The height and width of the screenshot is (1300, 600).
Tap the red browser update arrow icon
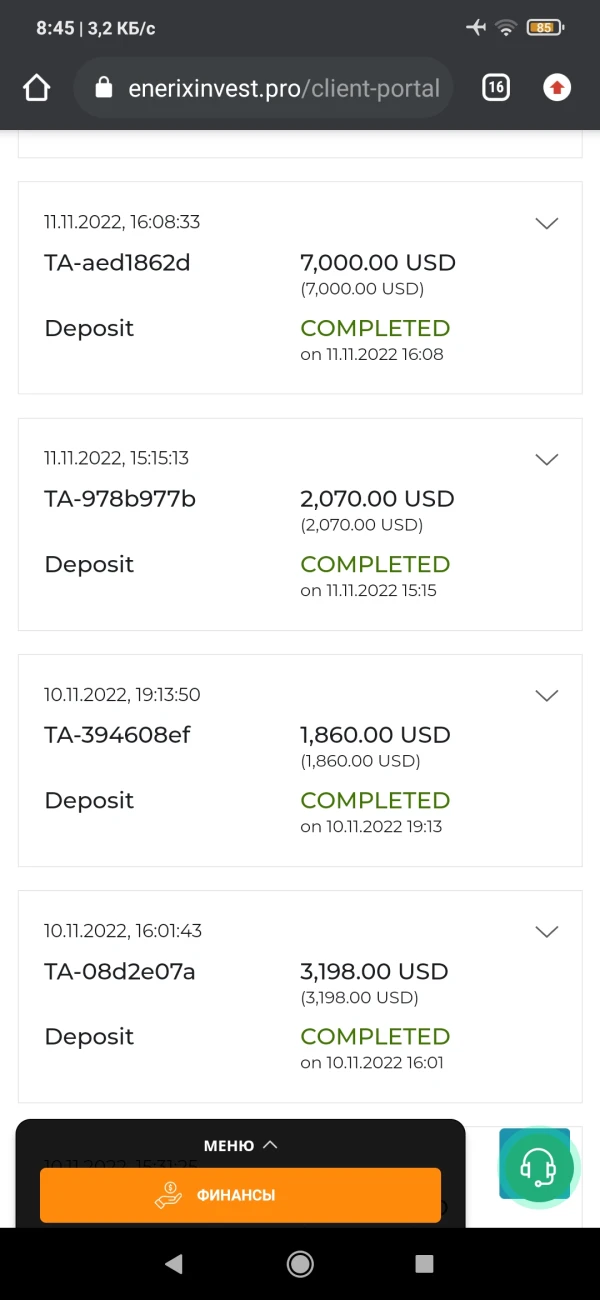pyautogui.click(x=557, y=88)
